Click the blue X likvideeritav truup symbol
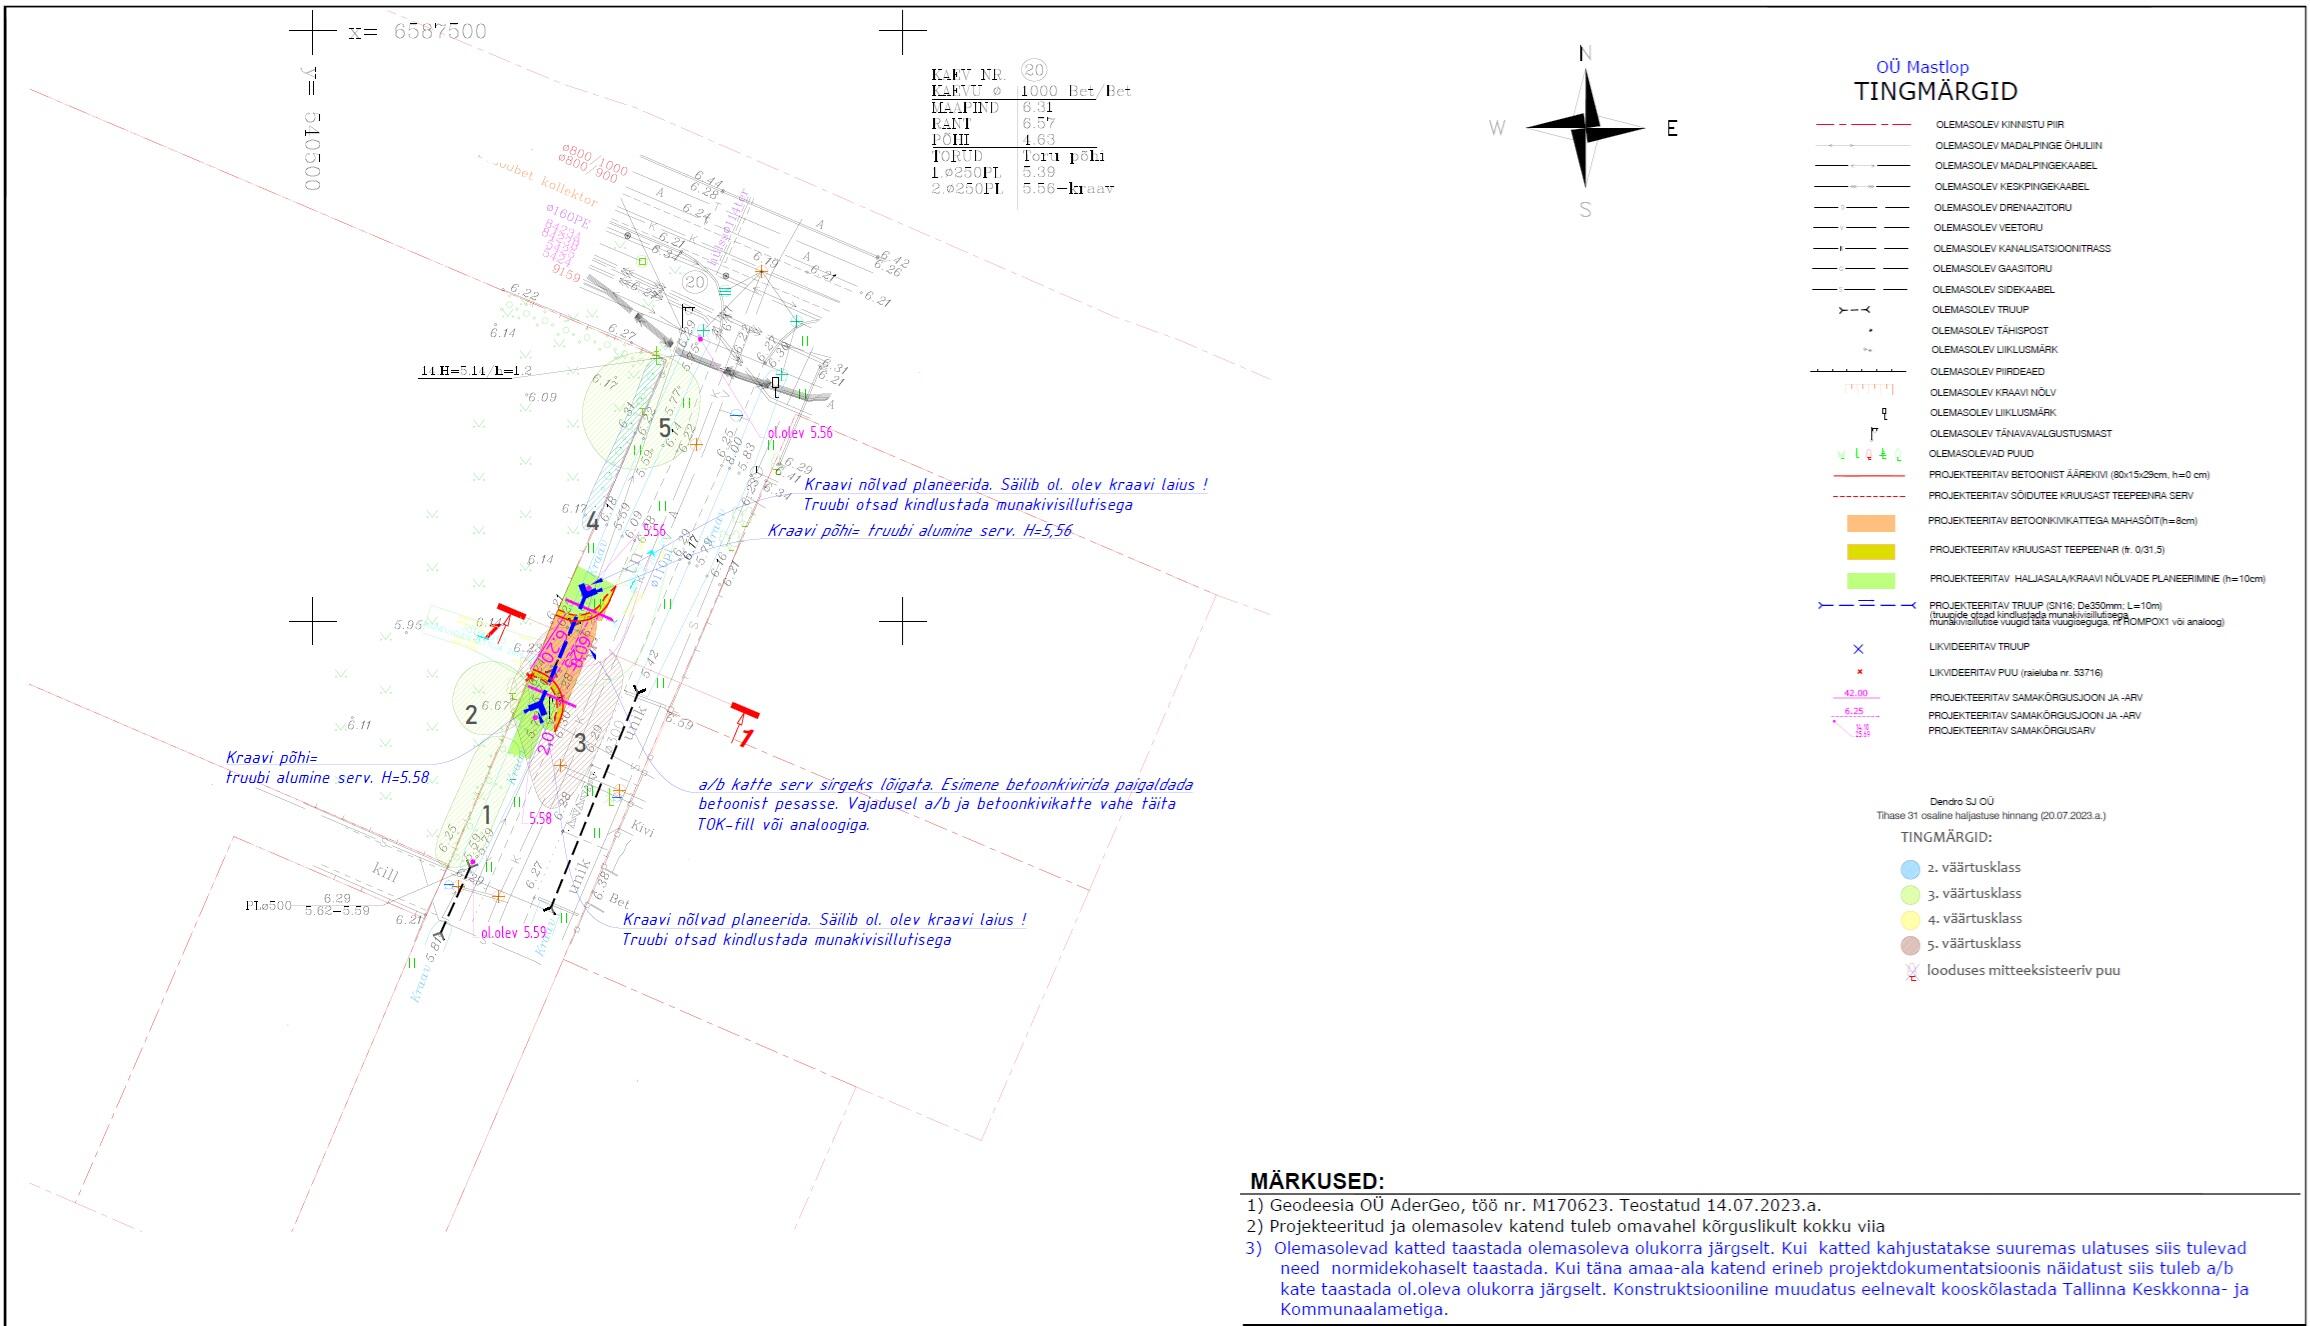The image size is (2310, 1326). 1858,649
